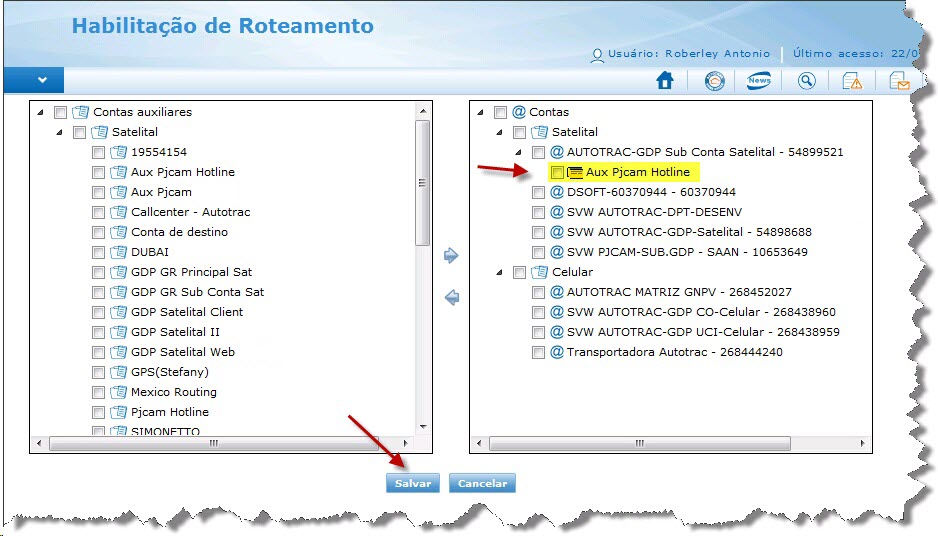Tick the Conta de destino checkbox
938x536 pixels.
pyautogui.click(x=99, y=232)
